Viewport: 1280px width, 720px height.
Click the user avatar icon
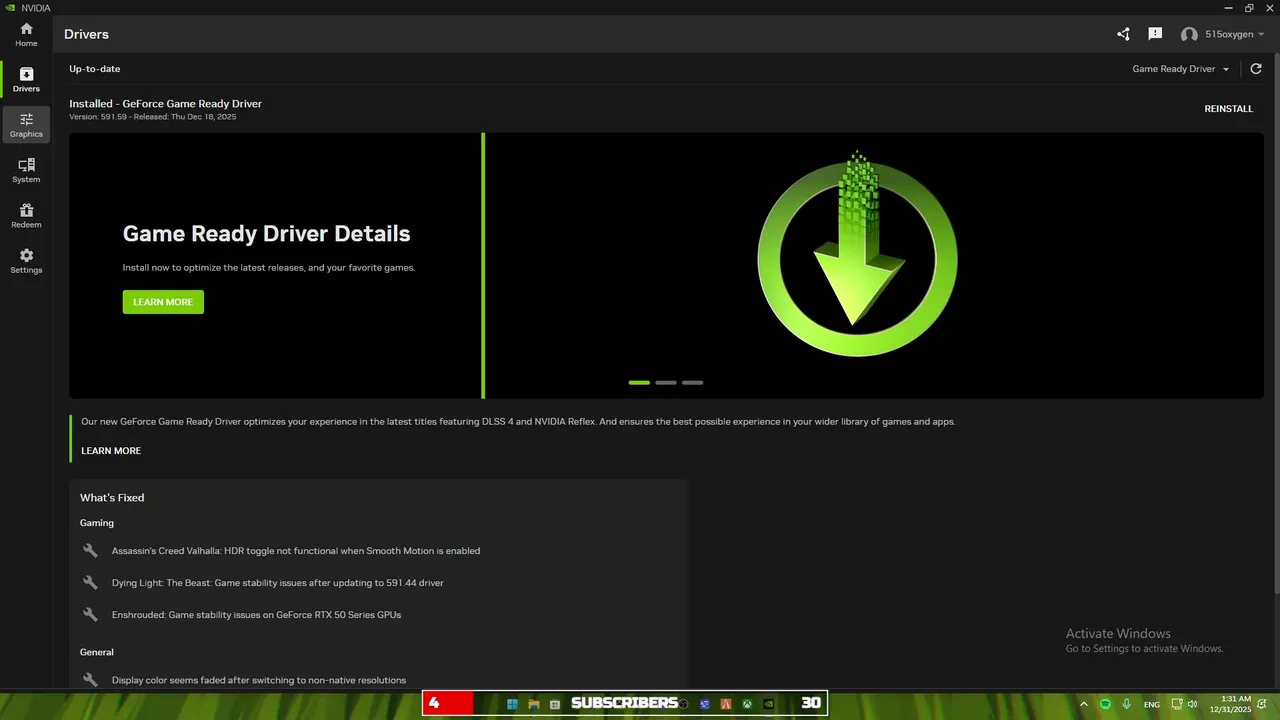[1189, 34]
